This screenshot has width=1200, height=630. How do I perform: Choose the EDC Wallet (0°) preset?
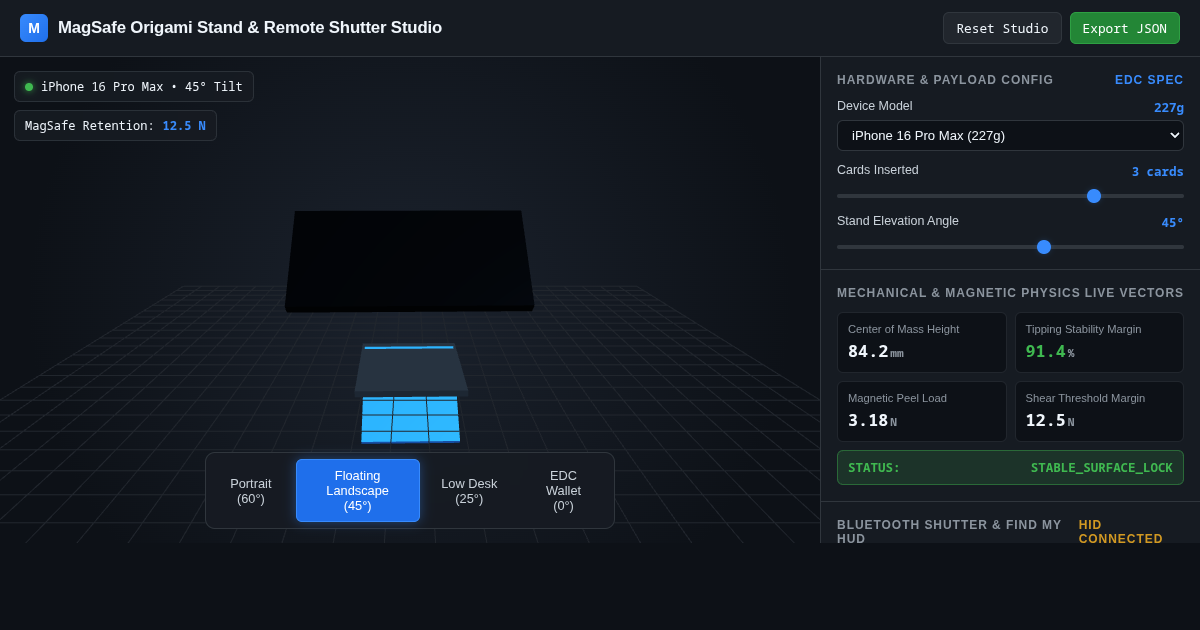[x=563, y=491]
